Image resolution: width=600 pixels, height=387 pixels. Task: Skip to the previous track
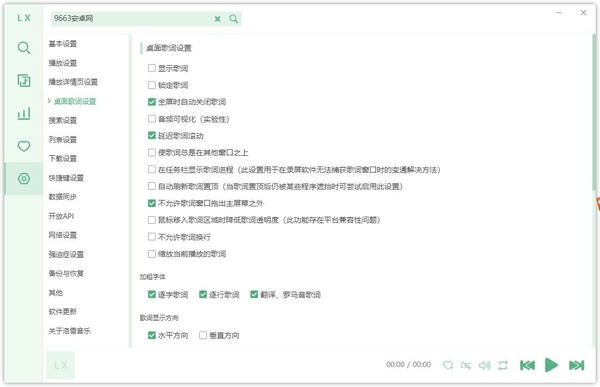[x=527, y=365]
